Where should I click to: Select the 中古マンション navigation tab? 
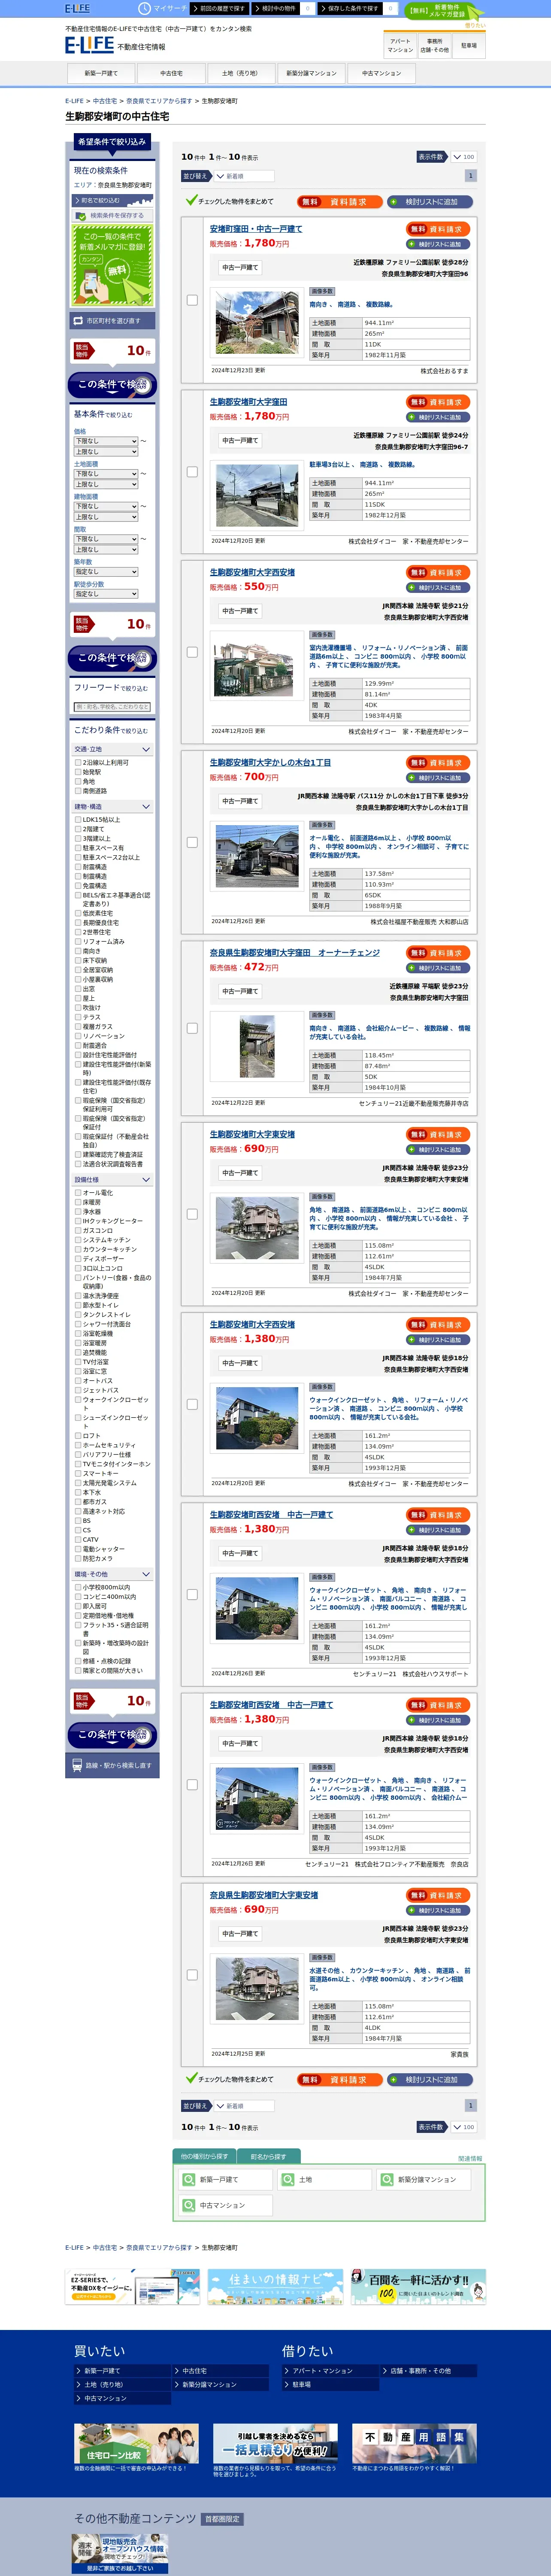coord(381,73)
